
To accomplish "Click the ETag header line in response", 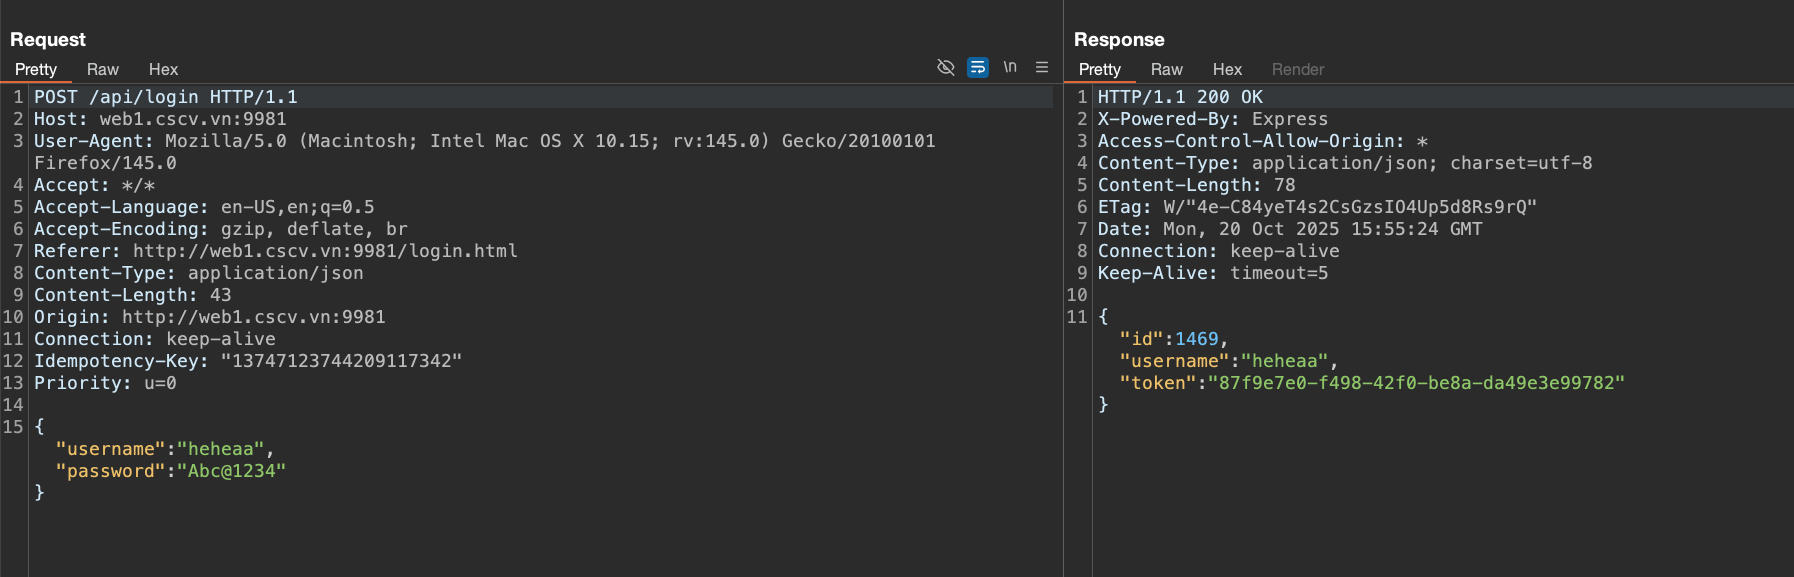I will [x=1316, y=207].
